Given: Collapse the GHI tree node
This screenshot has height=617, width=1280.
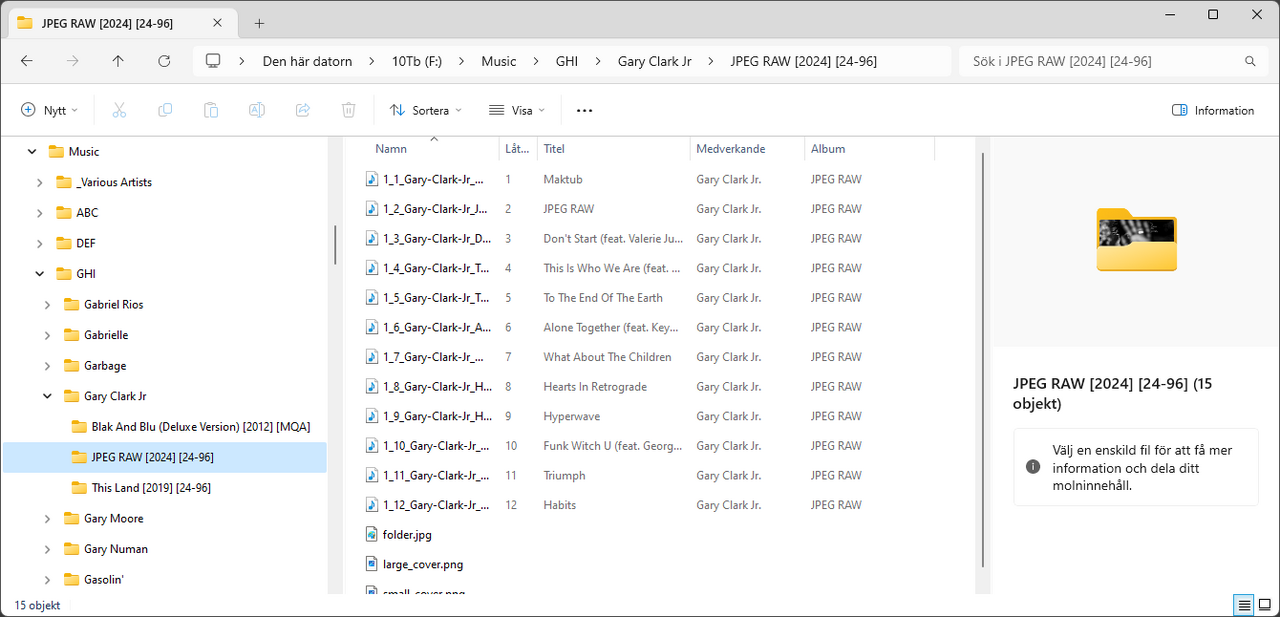Looking at the screenshot, I should click(39, 274).
